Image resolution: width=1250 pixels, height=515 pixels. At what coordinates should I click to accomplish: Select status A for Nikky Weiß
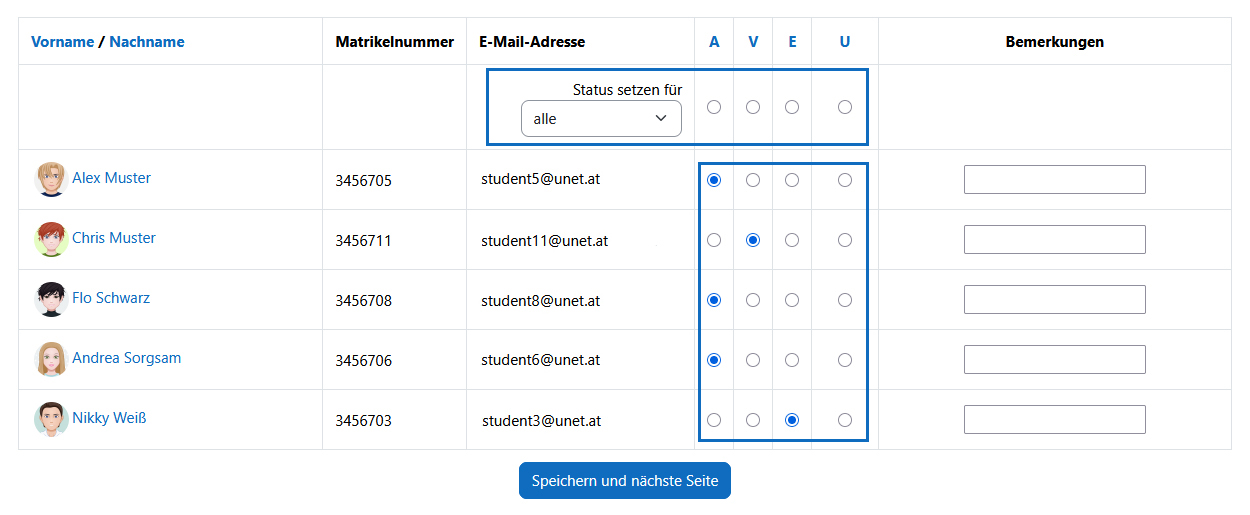click(x=714, y=420)
